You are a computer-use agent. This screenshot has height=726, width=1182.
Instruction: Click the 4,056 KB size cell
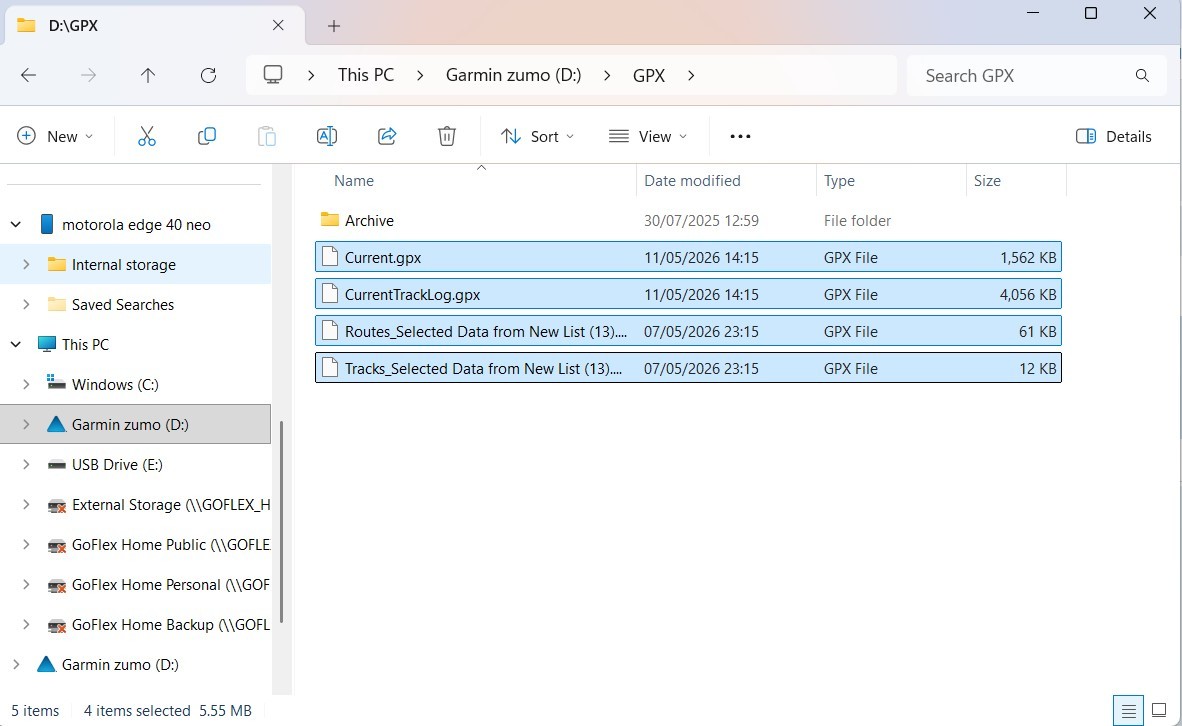(1028, 294)
